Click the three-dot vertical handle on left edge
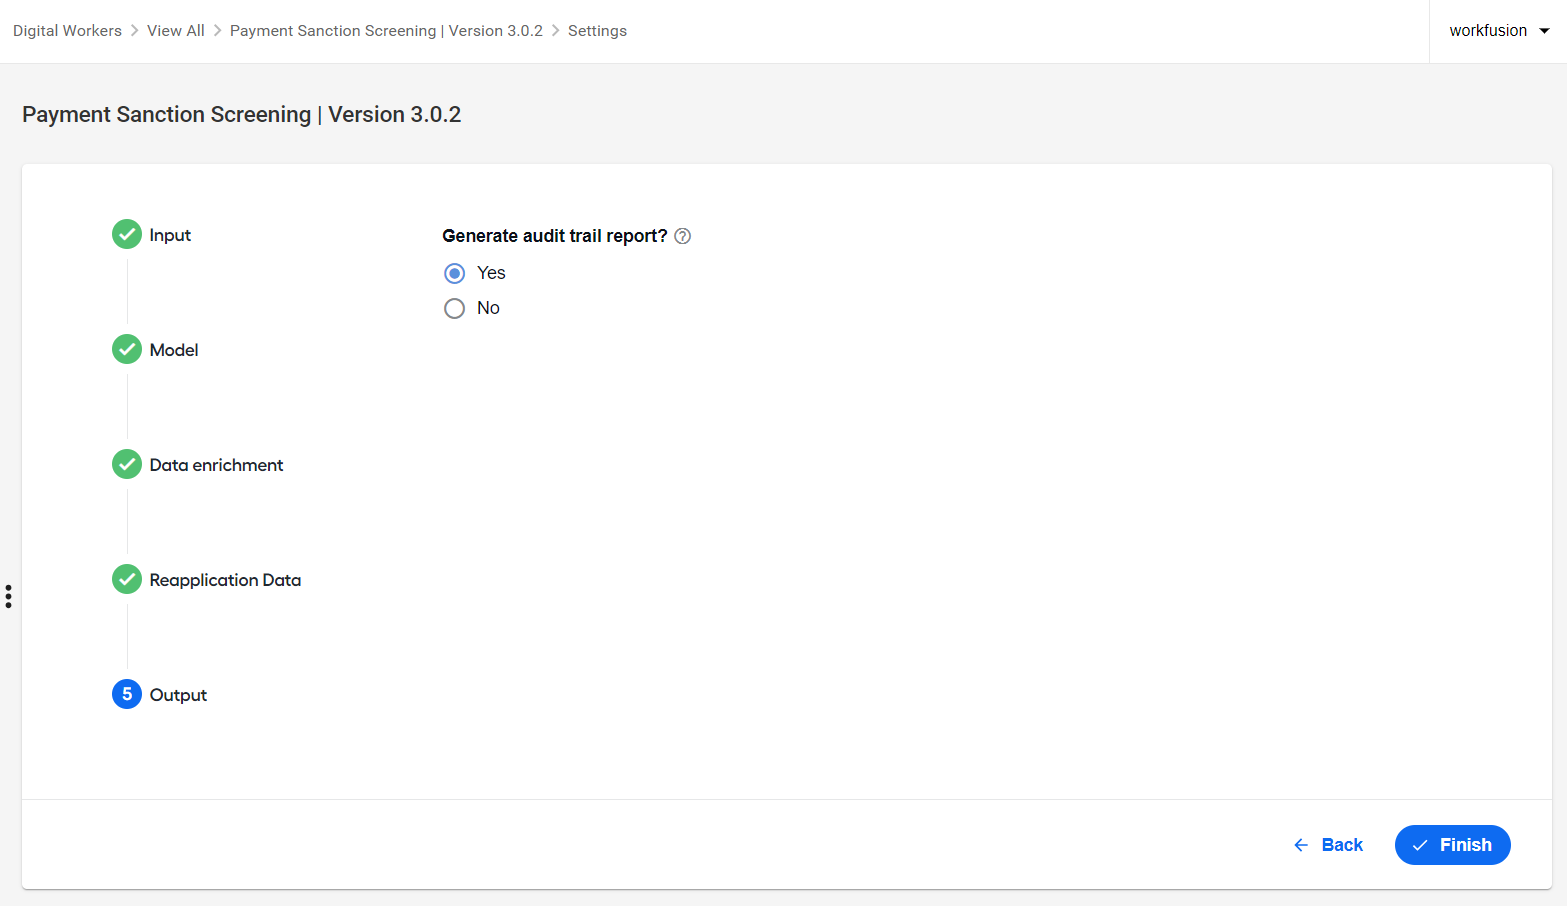The image size is (1567, 906). click(8, 597)
